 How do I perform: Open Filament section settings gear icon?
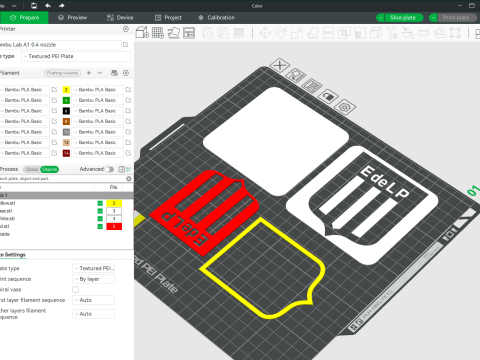point(126,73)
